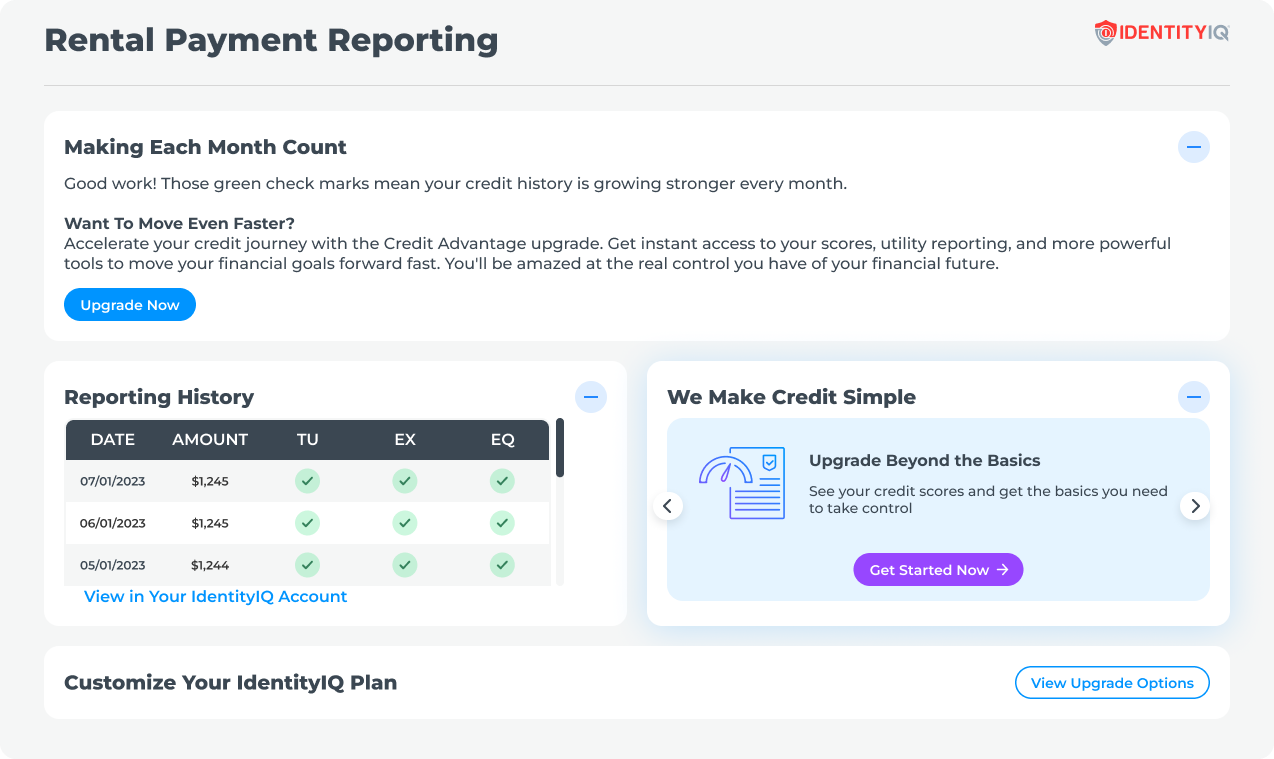Click the TU checkmark for 06/01/2023

point(307,523)
